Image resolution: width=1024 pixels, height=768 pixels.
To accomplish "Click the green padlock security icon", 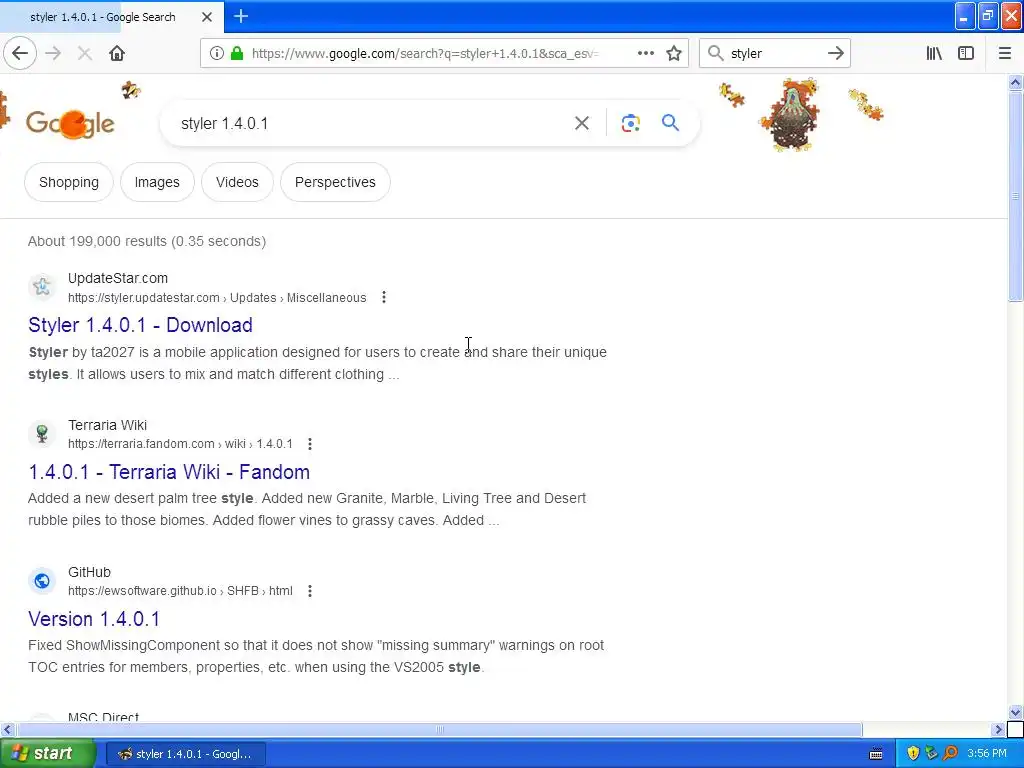I will tap(237, 54).
